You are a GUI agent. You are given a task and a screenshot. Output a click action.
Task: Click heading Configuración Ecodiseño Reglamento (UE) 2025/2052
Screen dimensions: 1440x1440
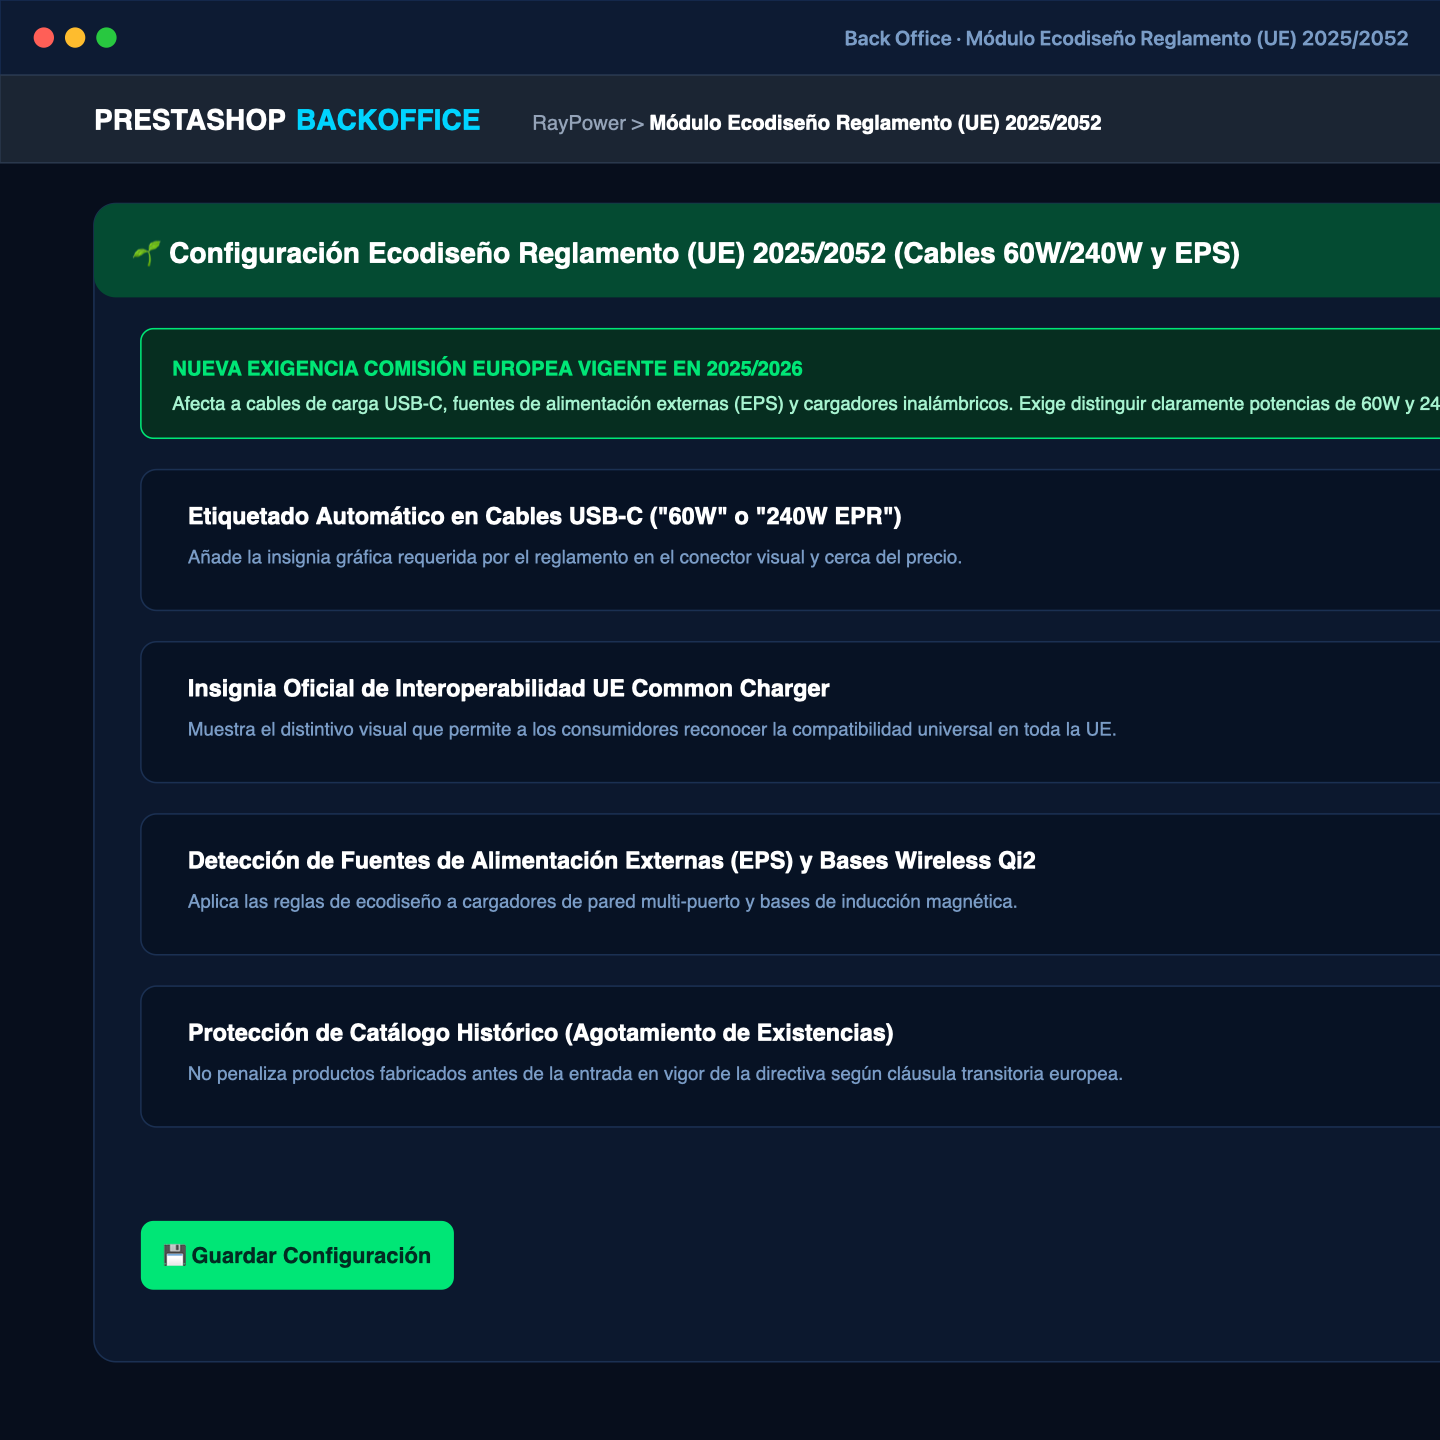(704, 253)
